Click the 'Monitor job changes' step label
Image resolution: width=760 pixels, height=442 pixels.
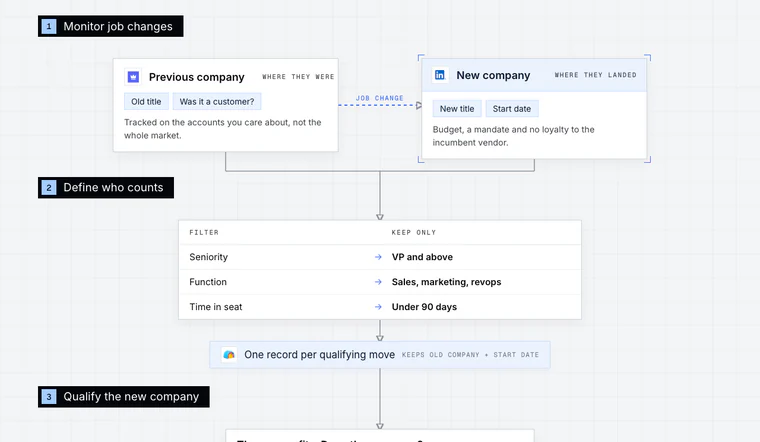pyautogui.click(x=111, y=26)
